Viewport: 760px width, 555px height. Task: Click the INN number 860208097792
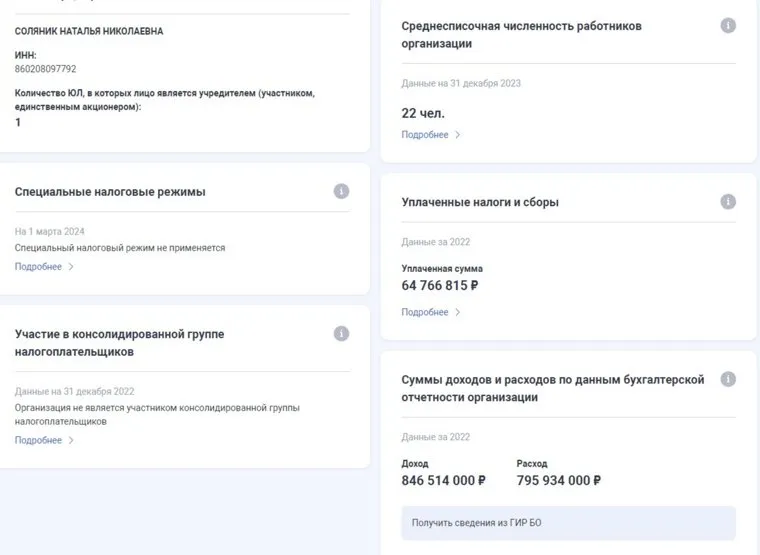point(46,69)
